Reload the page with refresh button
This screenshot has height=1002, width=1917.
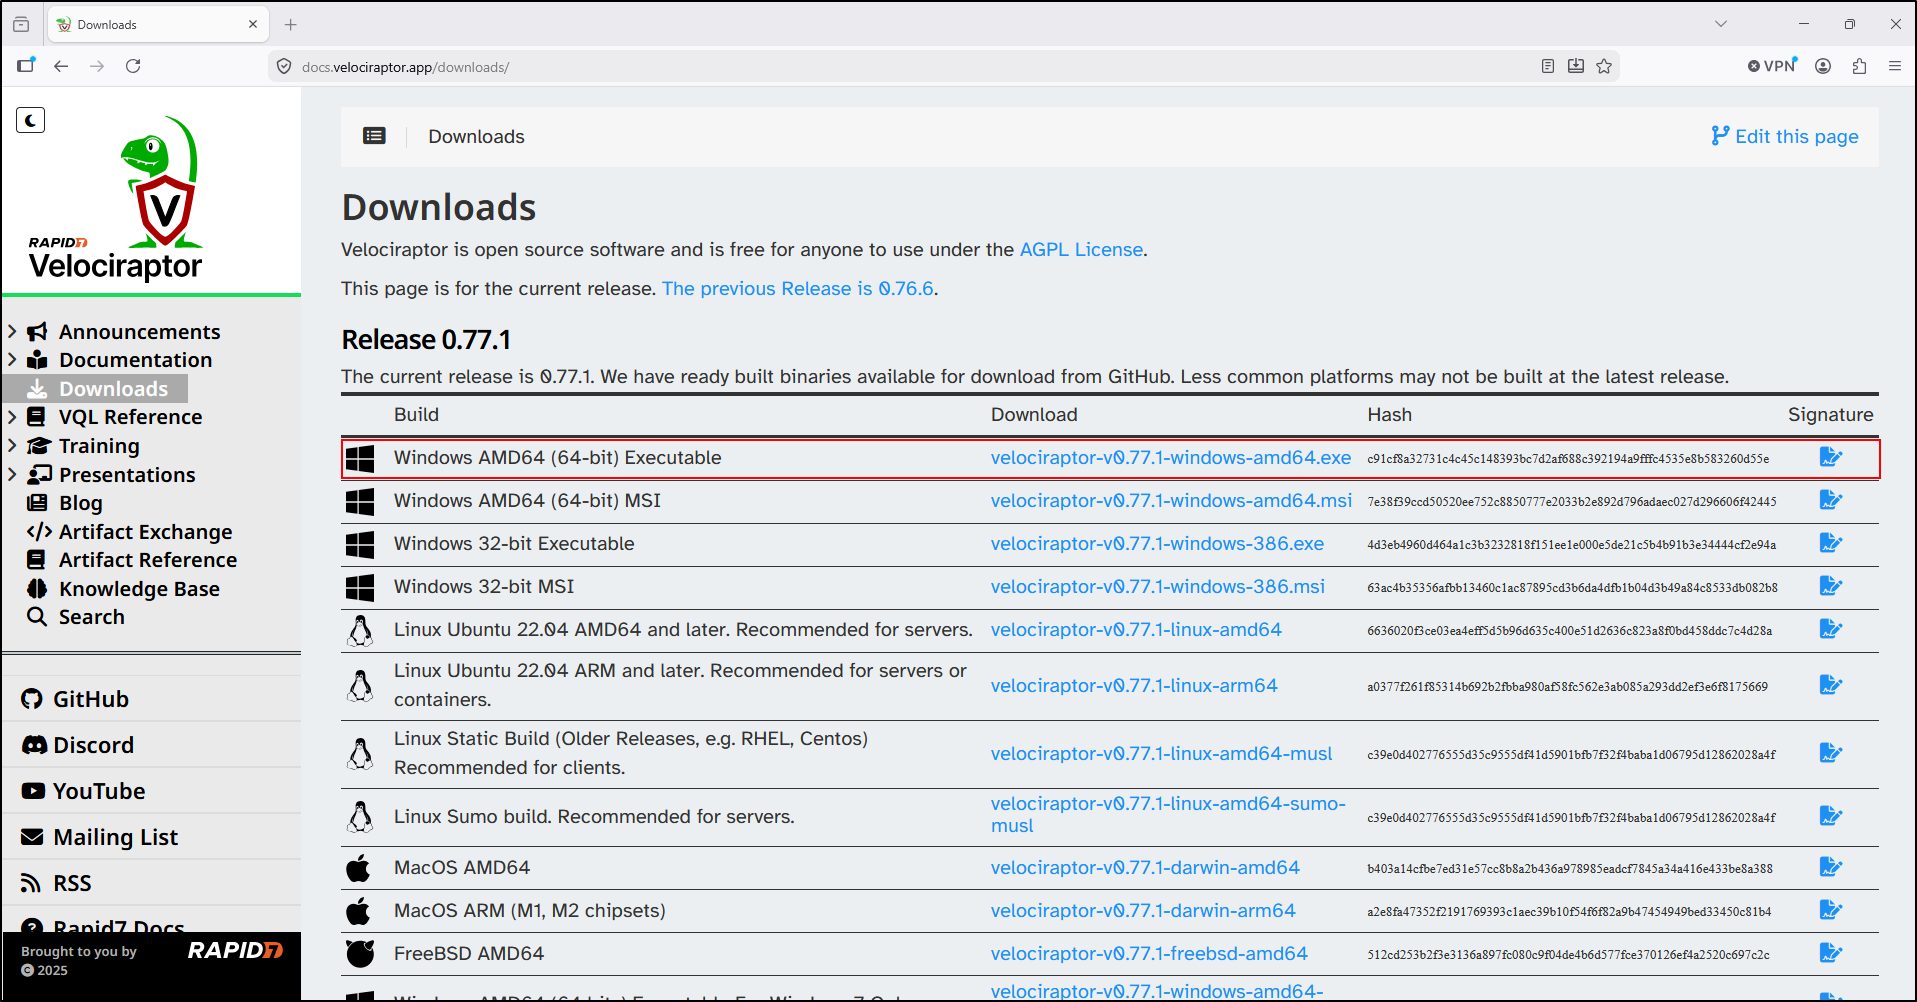point(133,66)
